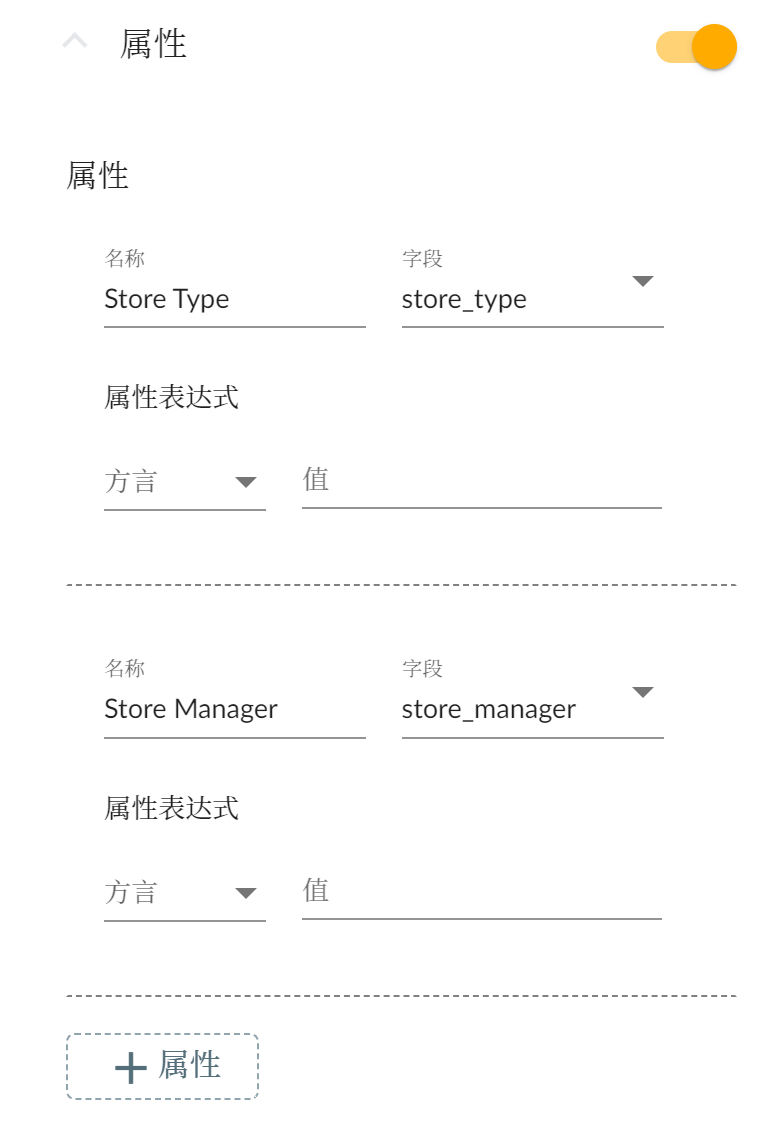Screen dimensions: 782x1137
Task: Open the store_type field dropdown
Action: coord(642,282)
